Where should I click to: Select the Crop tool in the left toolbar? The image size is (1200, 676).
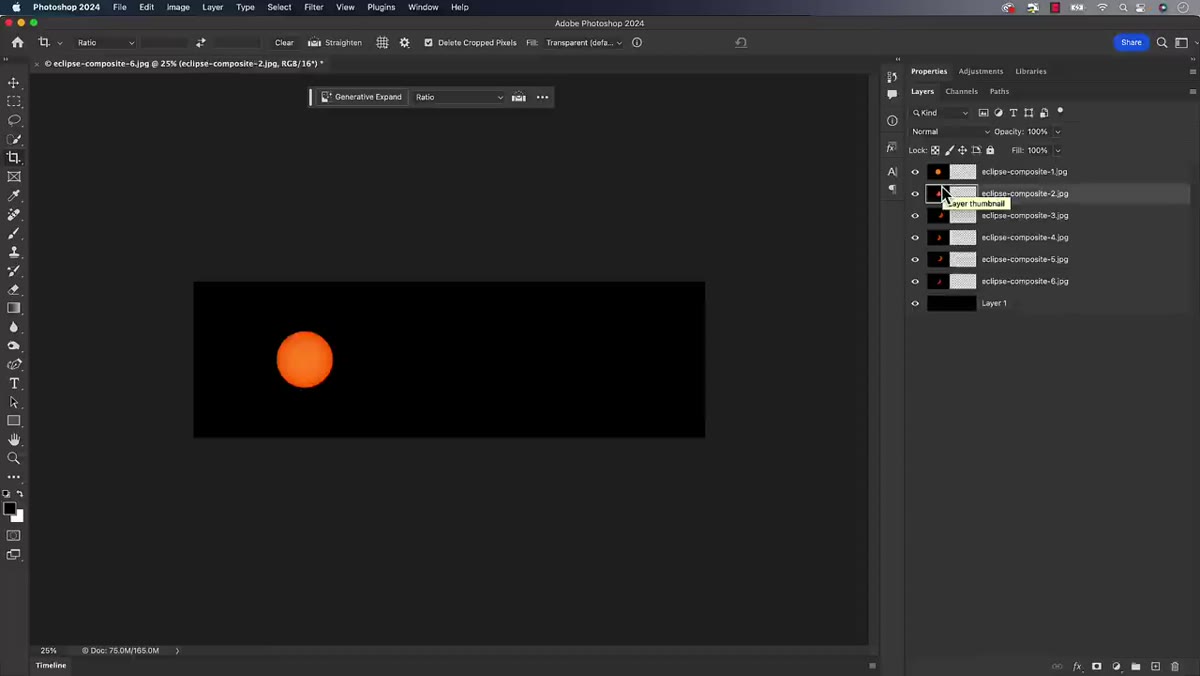tap(14, 158)
